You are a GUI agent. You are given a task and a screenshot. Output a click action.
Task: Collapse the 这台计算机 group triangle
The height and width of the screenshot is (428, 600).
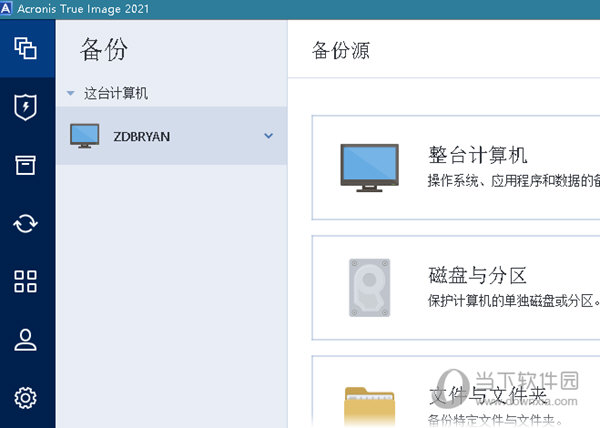[70, 94]
